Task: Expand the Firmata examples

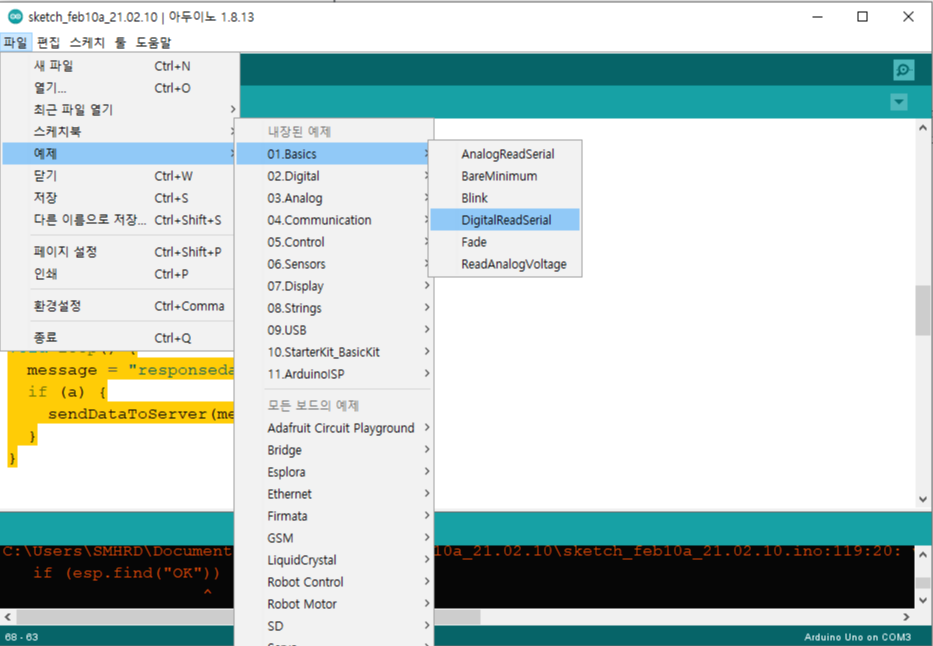Action: 333,516
